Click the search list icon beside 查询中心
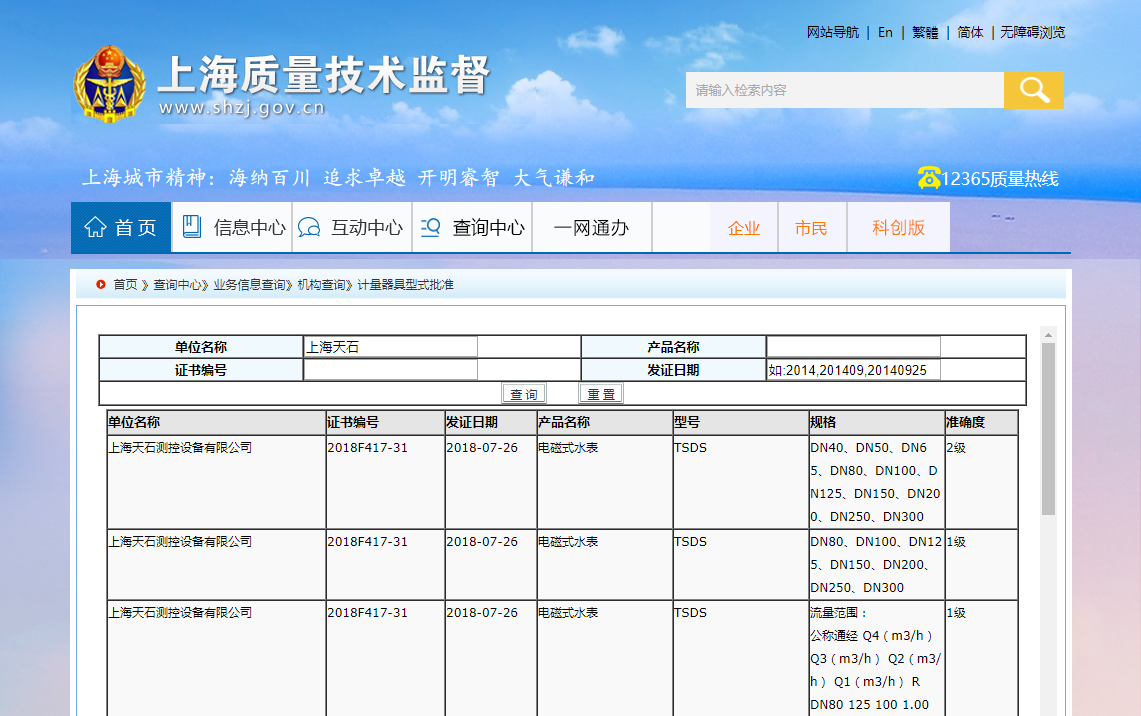The width and height of the screenshot is (1141, 716). [431, 228]
